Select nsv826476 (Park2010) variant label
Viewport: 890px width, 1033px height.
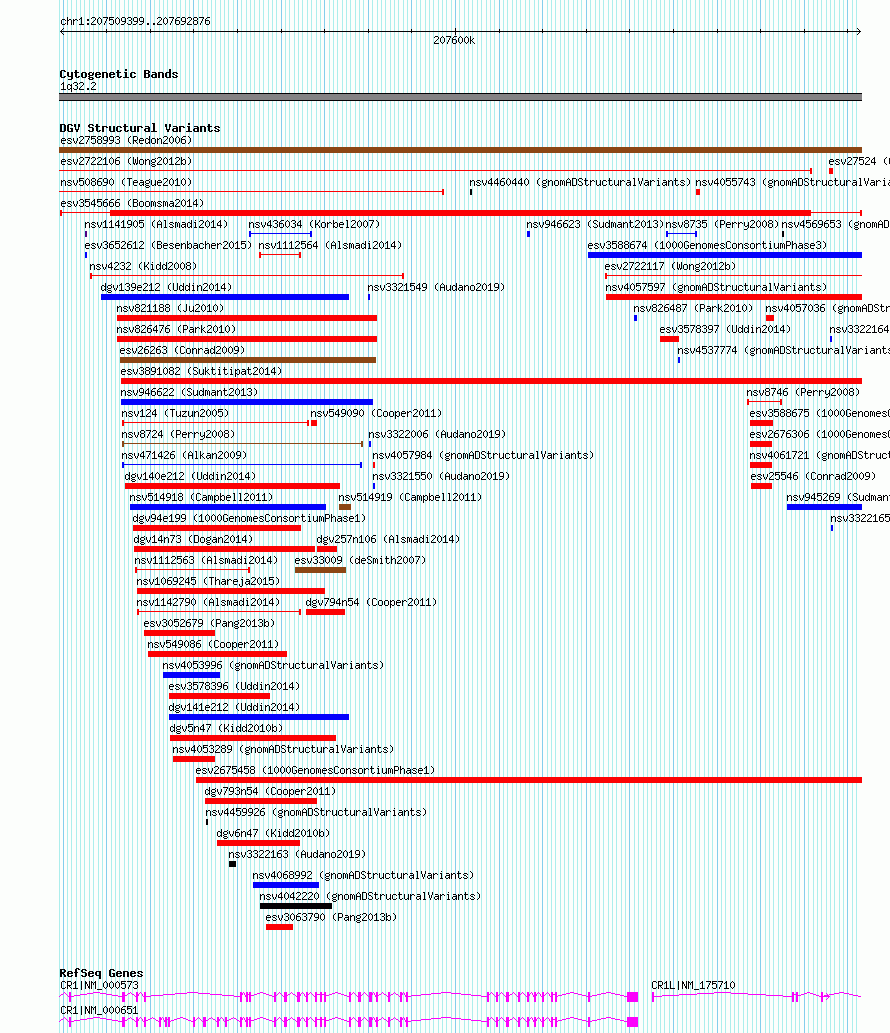coord(176,330)
